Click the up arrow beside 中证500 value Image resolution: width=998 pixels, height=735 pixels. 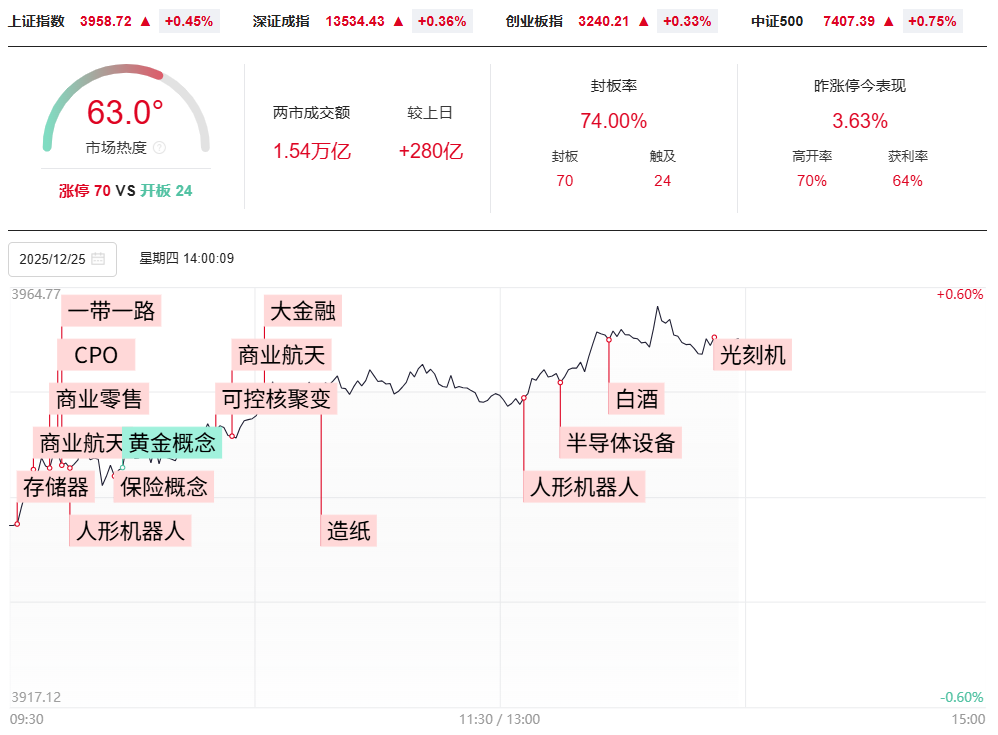pos(890,20)
